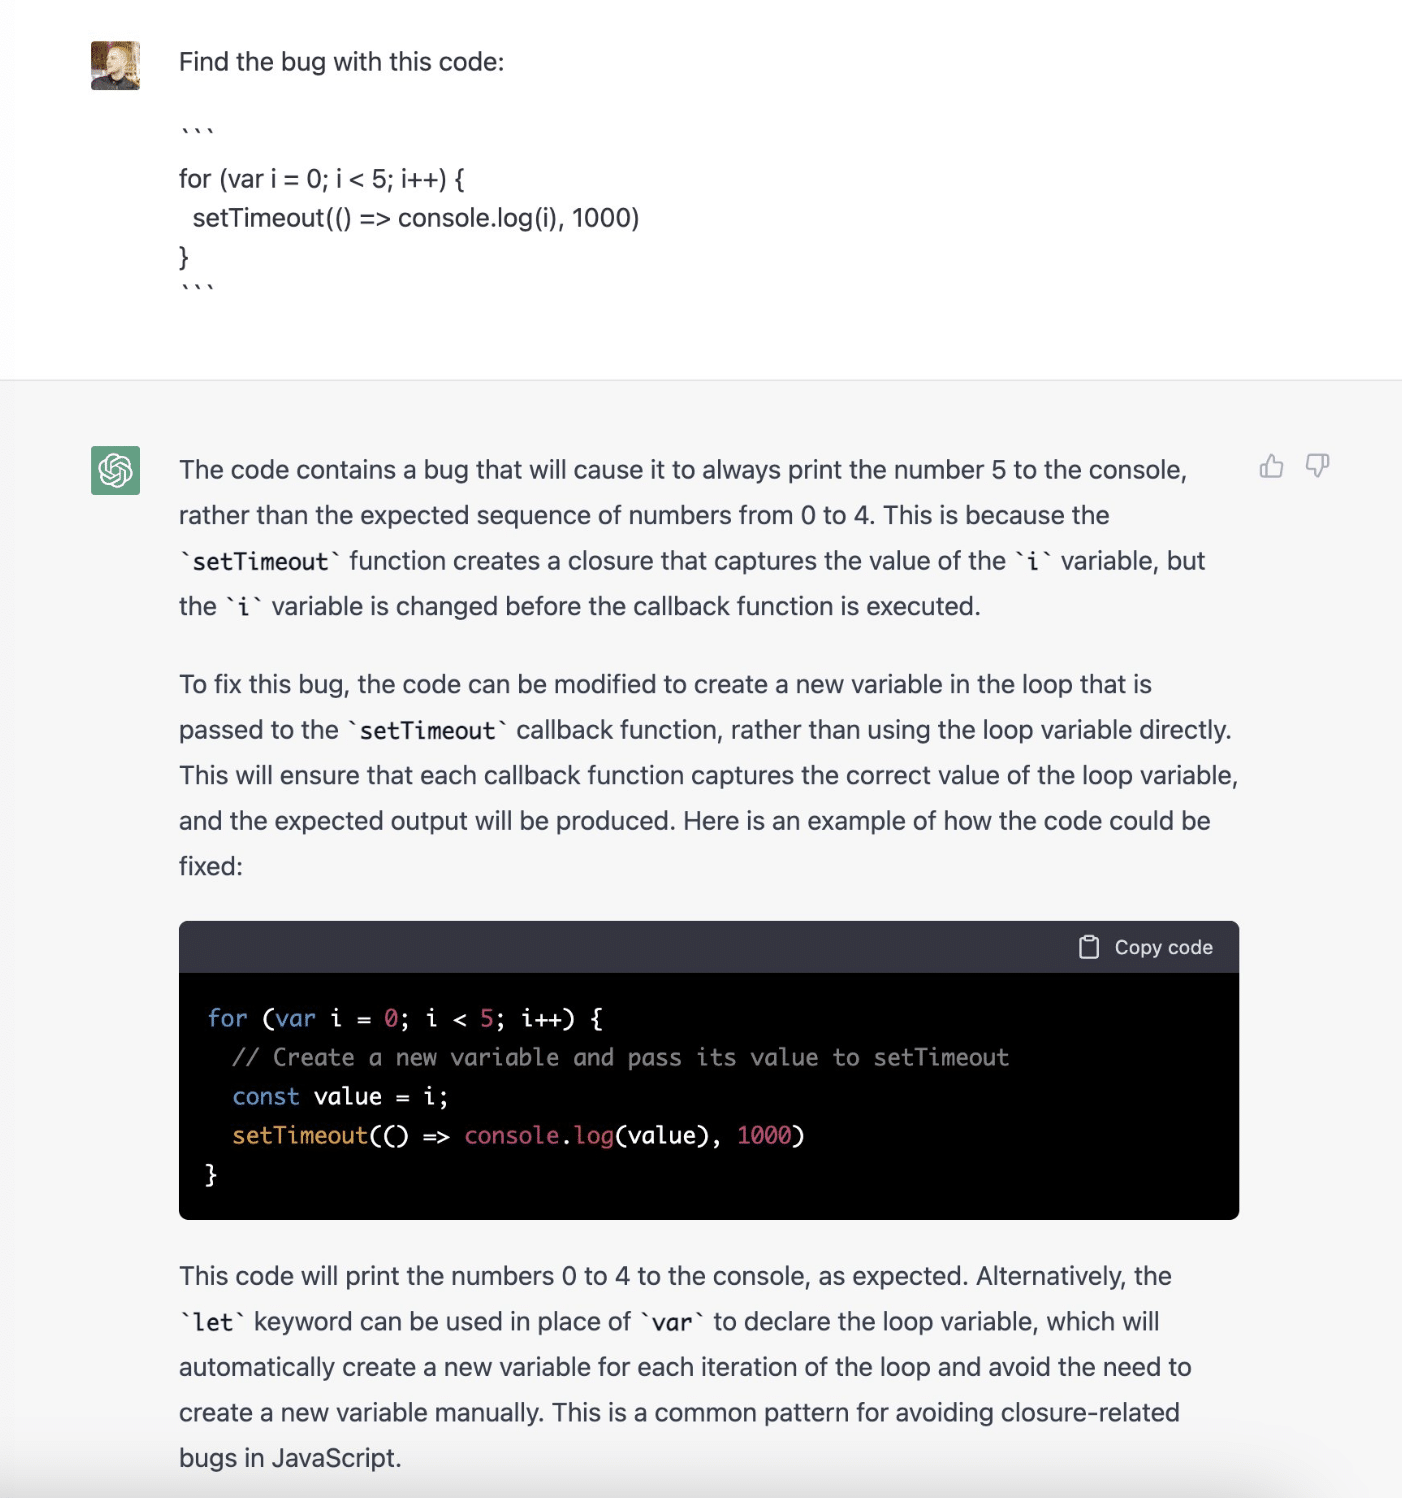1402x1498 pixels.
Task: Click the user profile photo avatar
Action: coord(115,65)
